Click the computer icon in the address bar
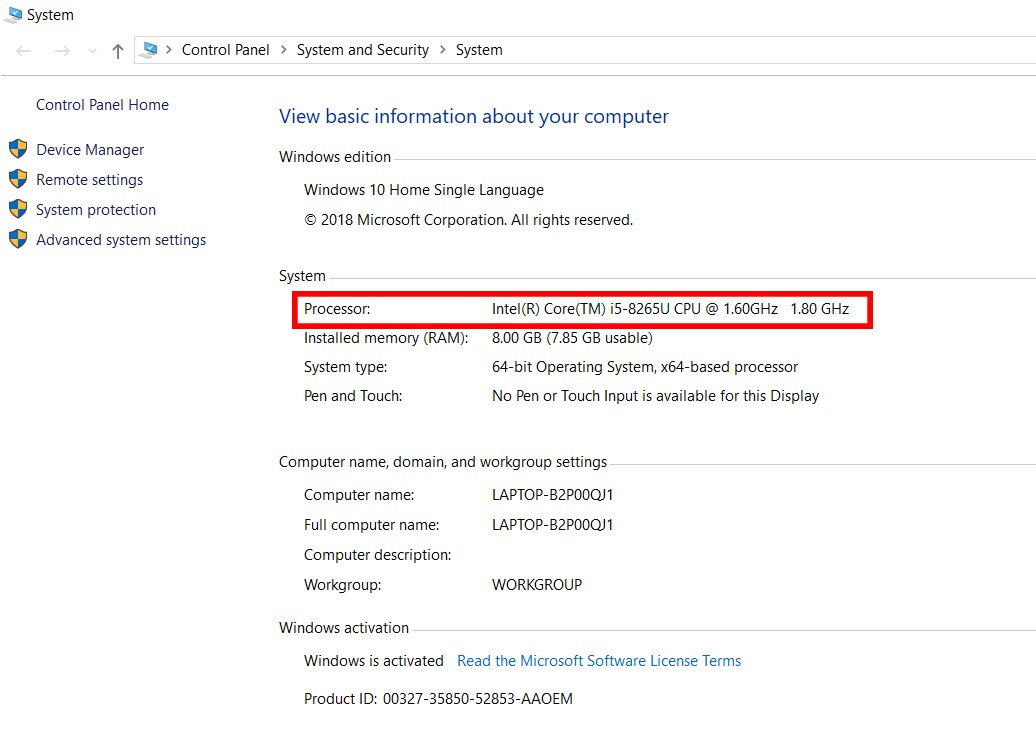 point(149,49)
